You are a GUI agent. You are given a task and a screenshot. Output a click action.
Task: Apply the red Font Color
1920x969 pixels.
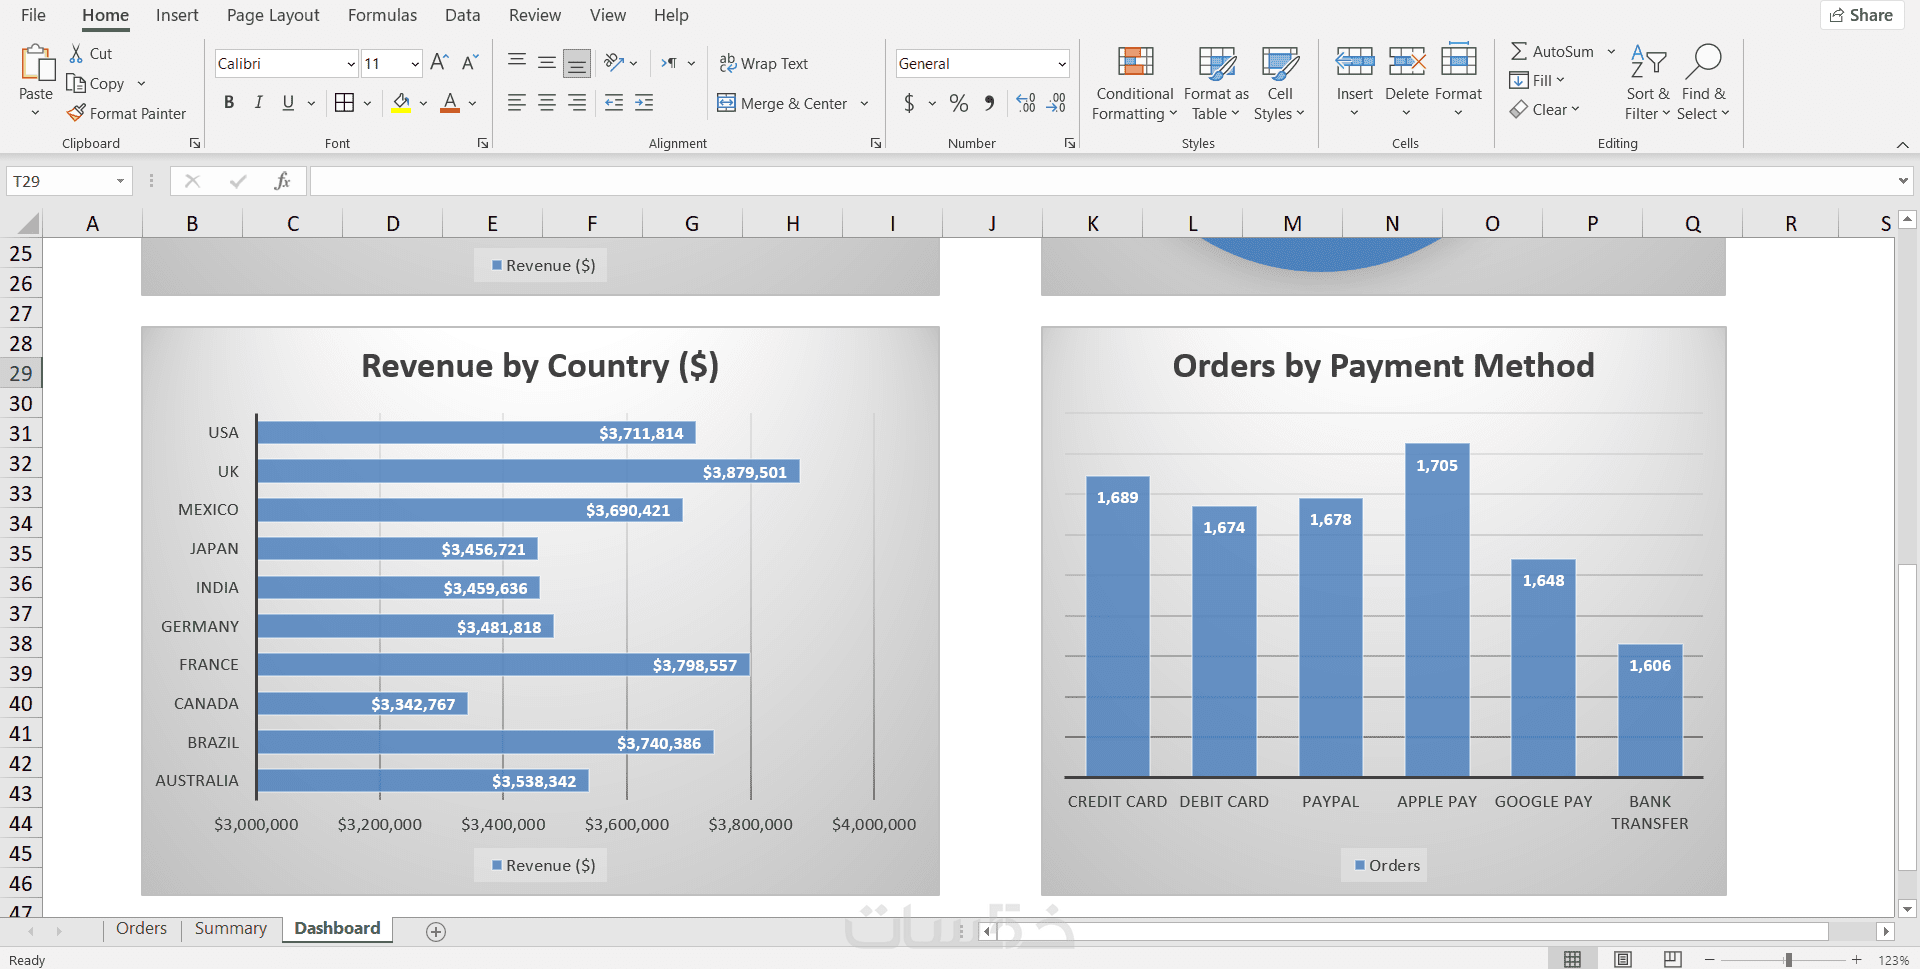click(450, 103)
